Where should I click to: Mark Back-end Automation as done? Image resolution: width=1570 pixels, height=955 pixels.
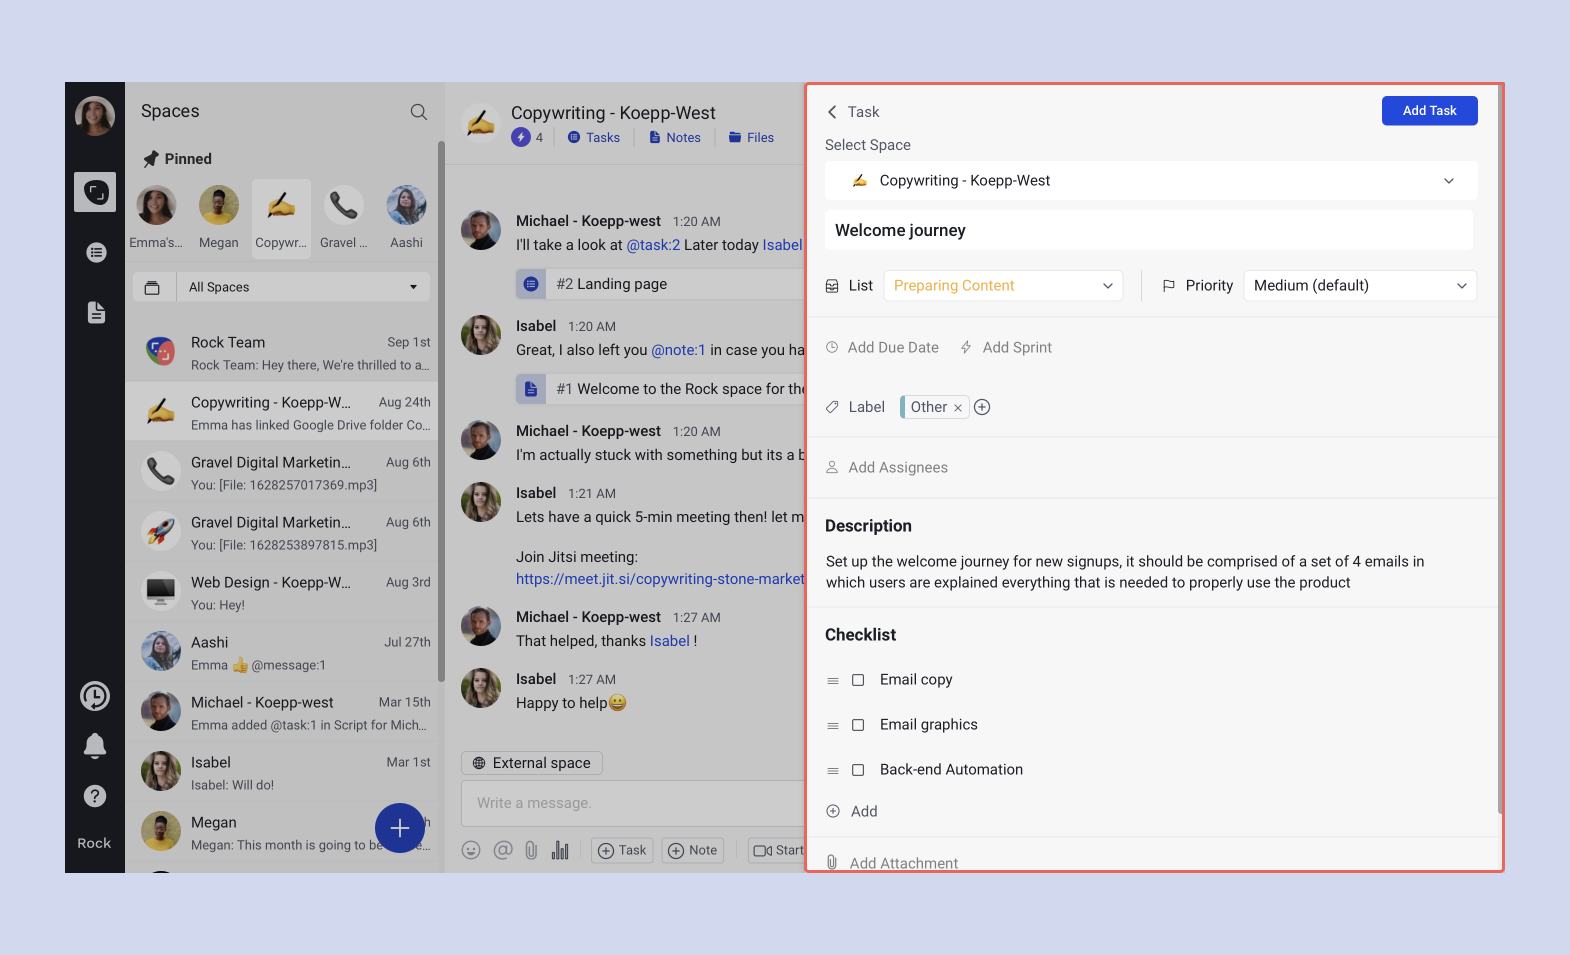click(858, 770)
